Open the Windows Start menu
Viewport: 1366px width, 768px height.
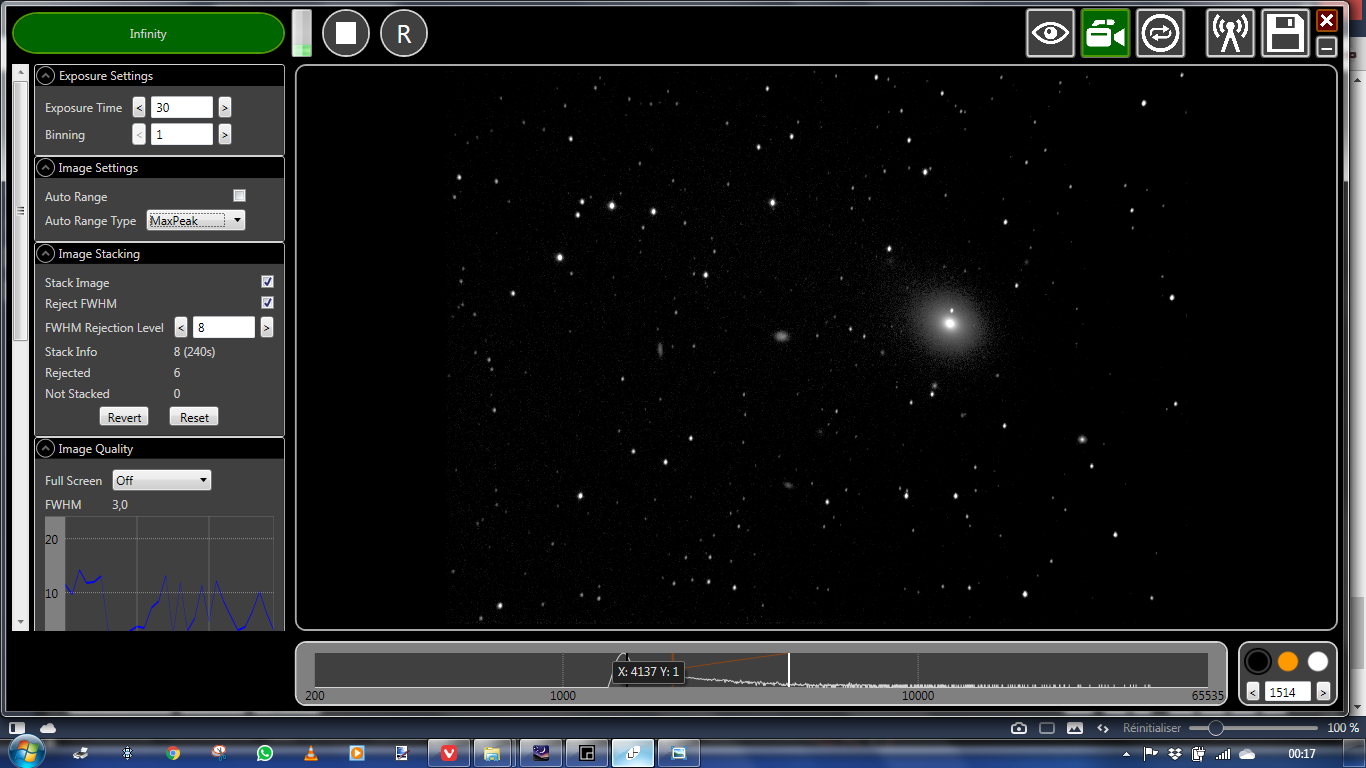pyautogui.click(x=26, y=753)
